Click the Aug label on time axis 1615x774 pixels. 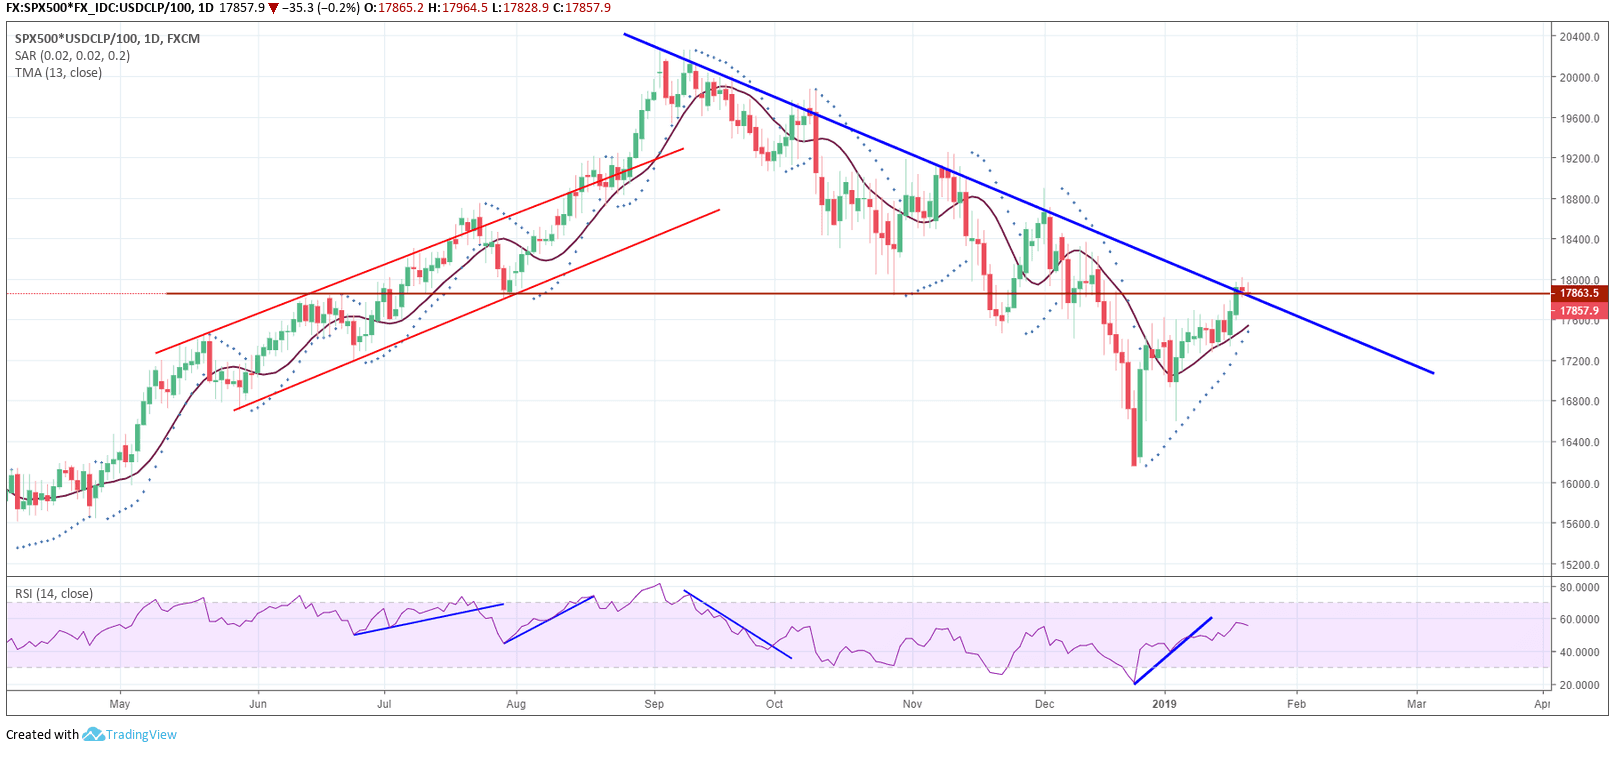point(516,704)
